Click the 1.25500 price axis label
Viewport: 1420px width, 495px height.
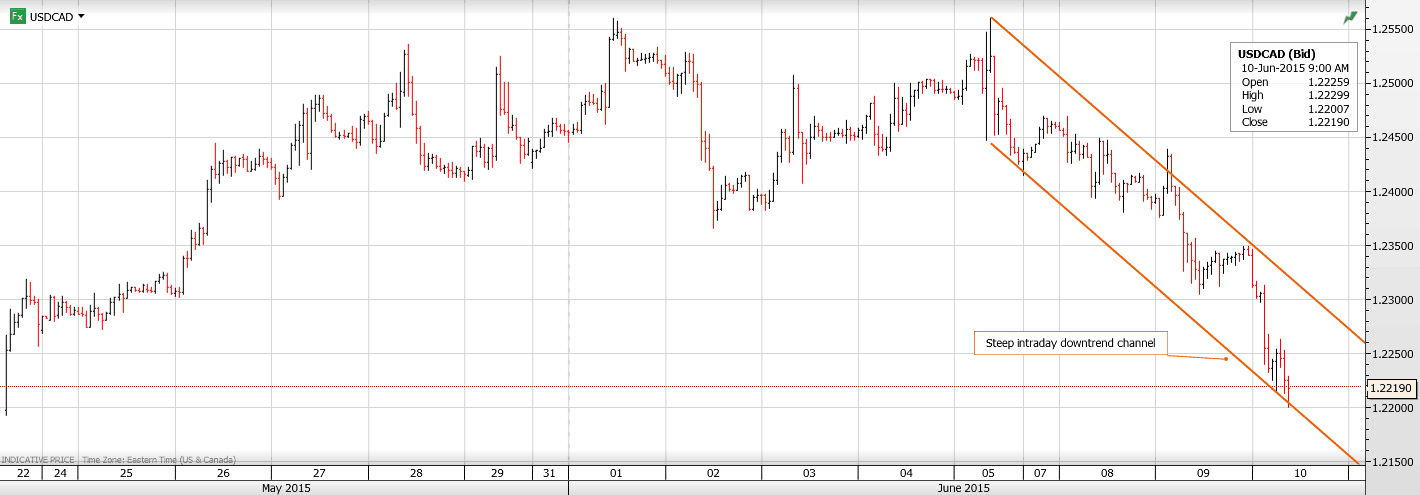1391,29
